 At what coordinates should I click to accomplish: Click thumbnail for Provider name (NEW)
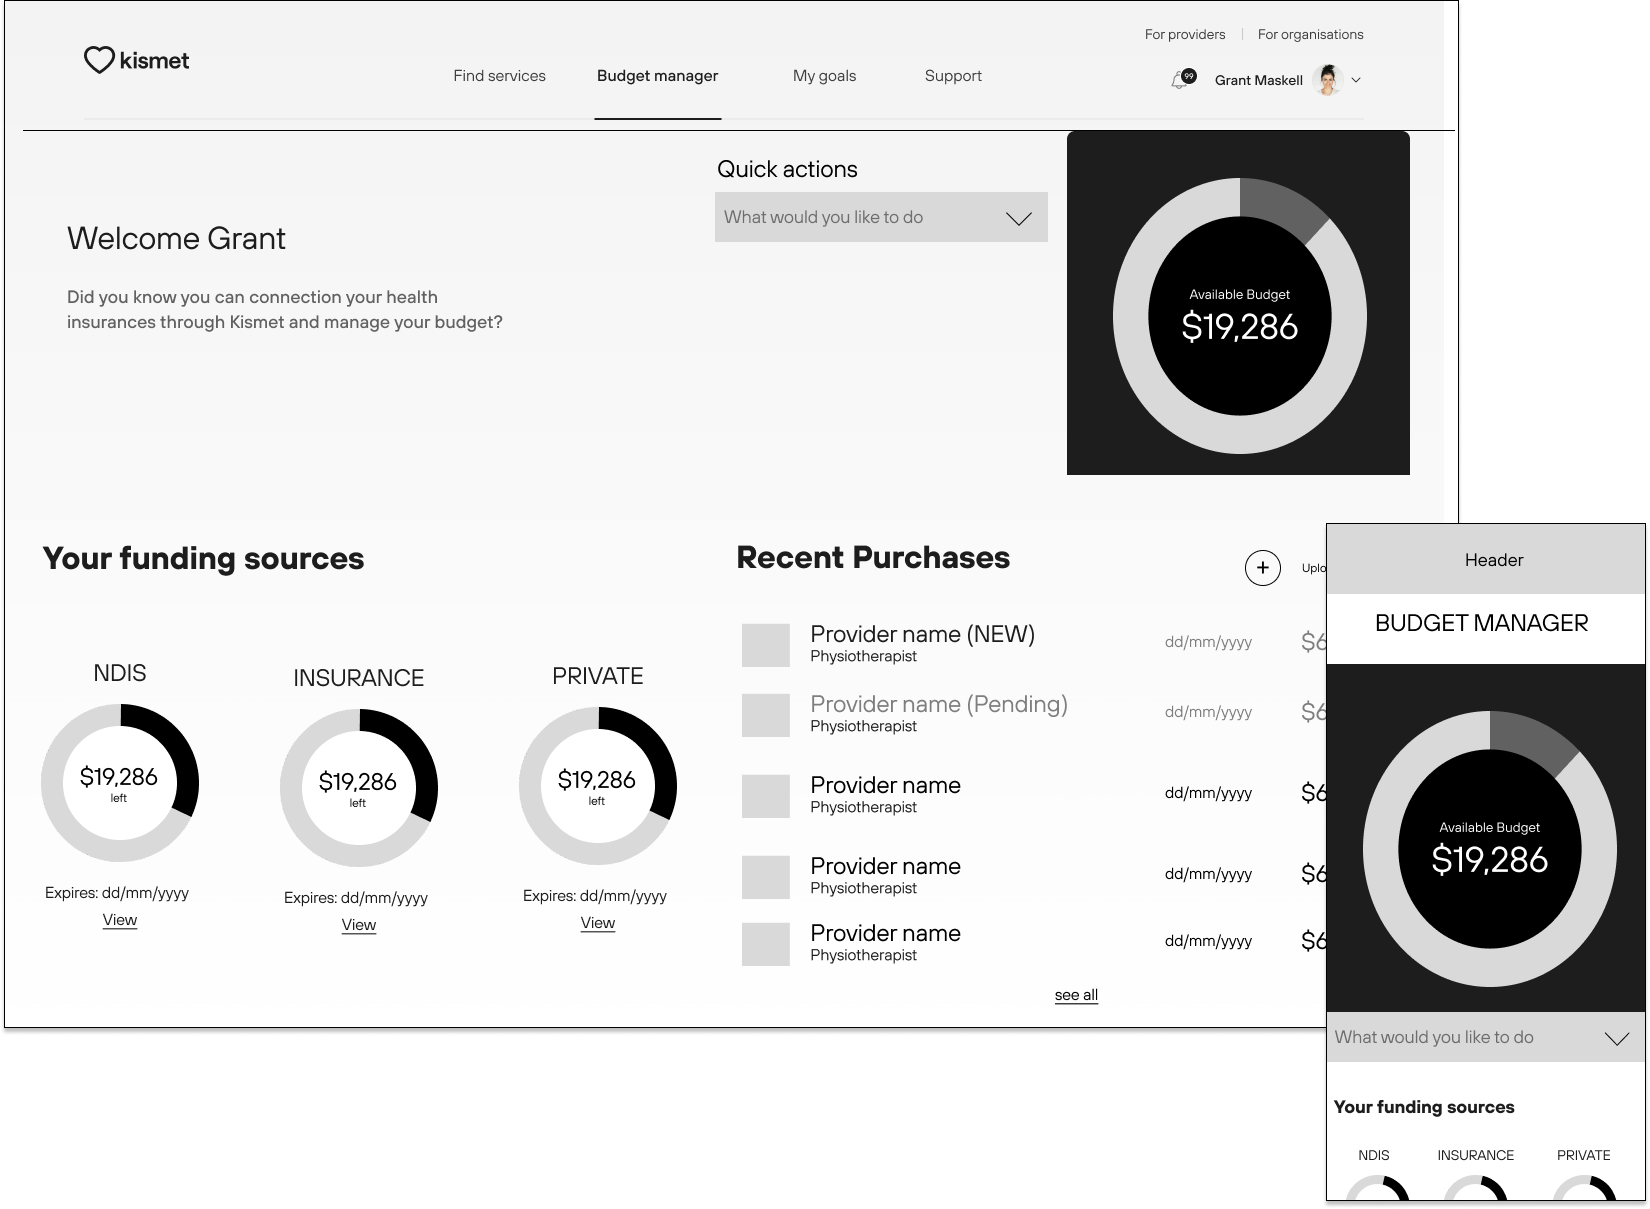point(765,645)
